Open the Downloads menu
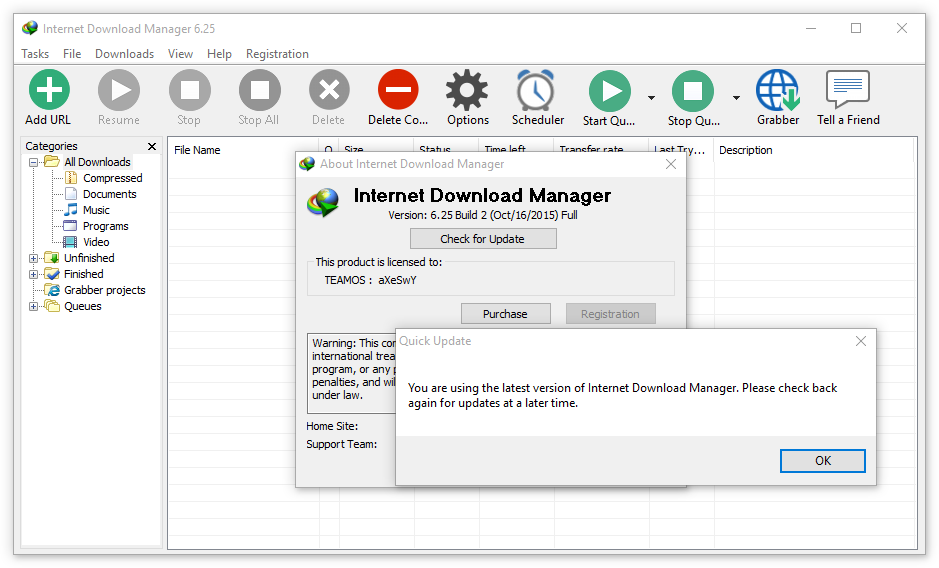The width and height of the screenshot is (939, 568). click(125, 54)
